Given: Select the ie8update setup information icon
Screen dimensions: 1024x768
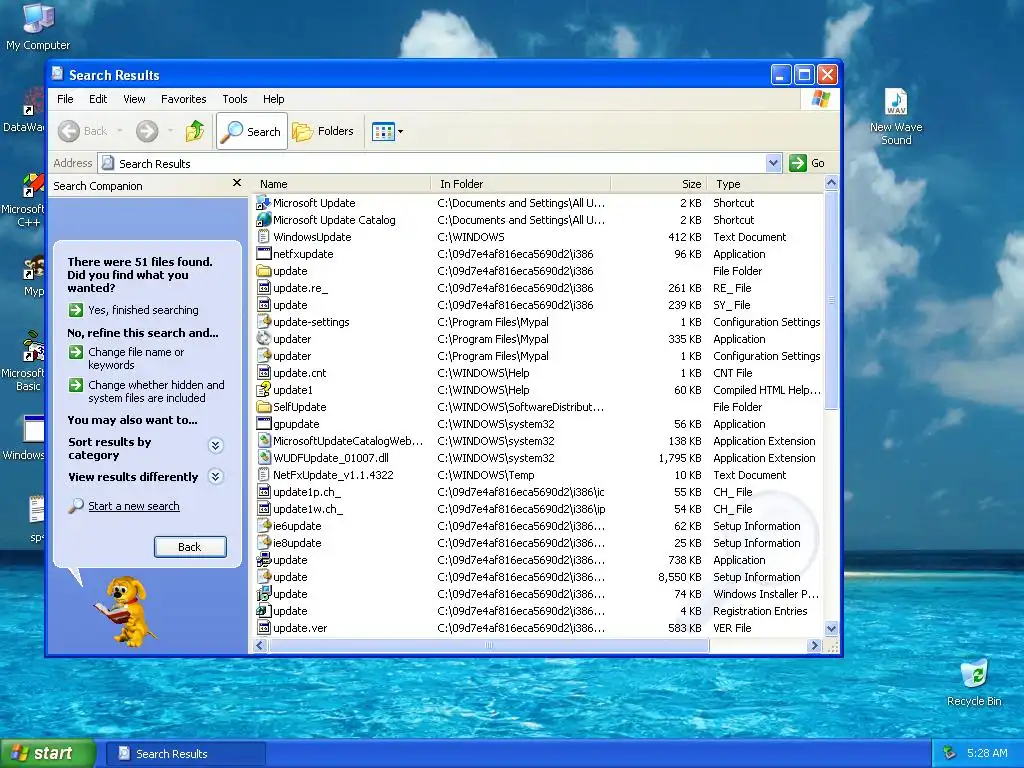Looking at the screenshot, I should click(x=264, y=542).
